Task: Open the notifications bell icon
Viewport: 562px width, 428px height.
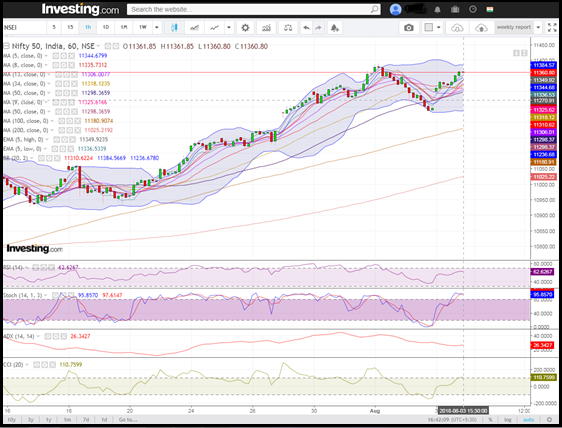Action: [x=437, y=9]
